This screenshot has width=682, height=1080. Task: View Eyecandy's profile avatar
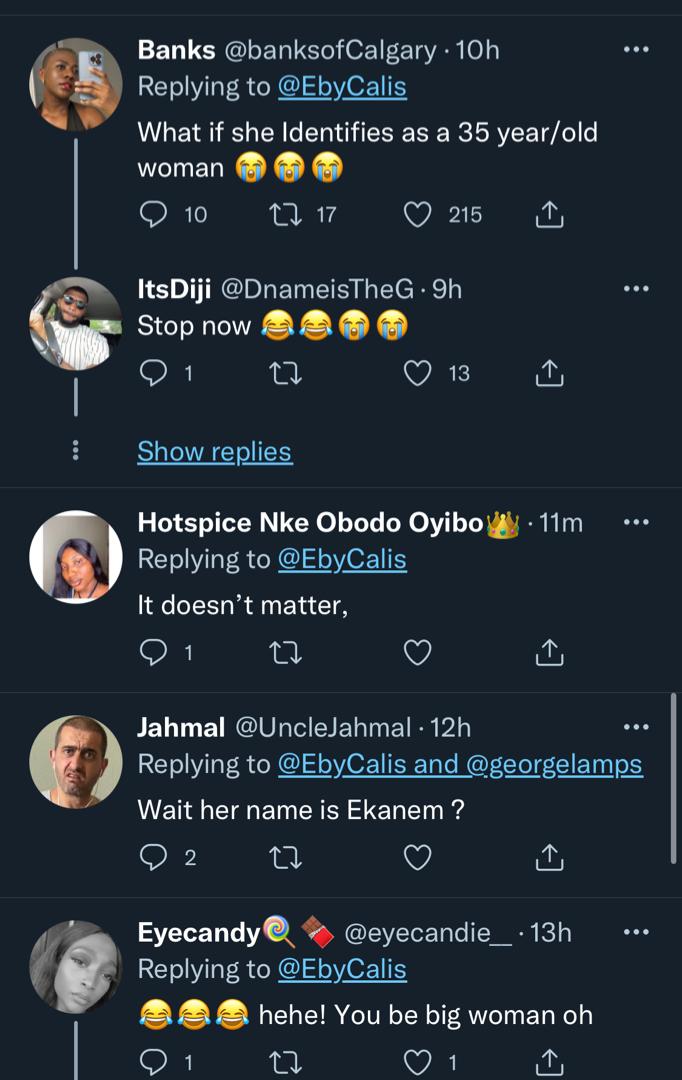coord(76,966)
